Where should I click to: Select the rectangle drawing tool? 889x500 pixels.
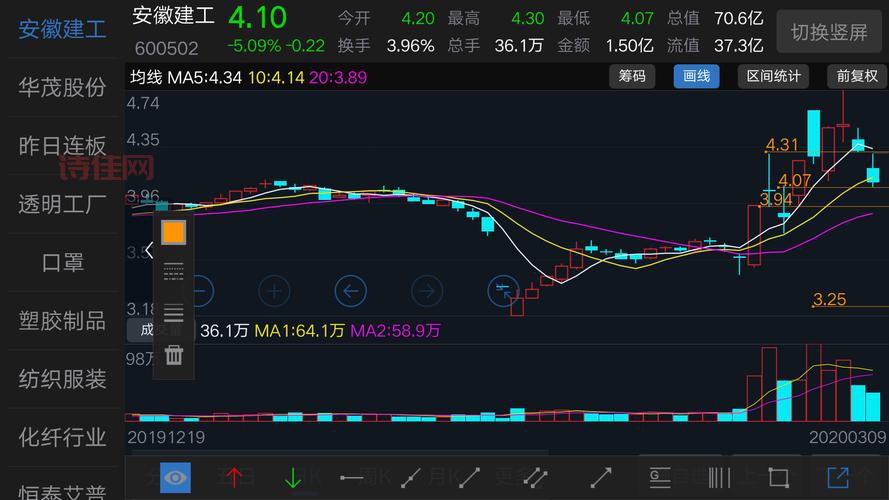click(x=778, y=478)
